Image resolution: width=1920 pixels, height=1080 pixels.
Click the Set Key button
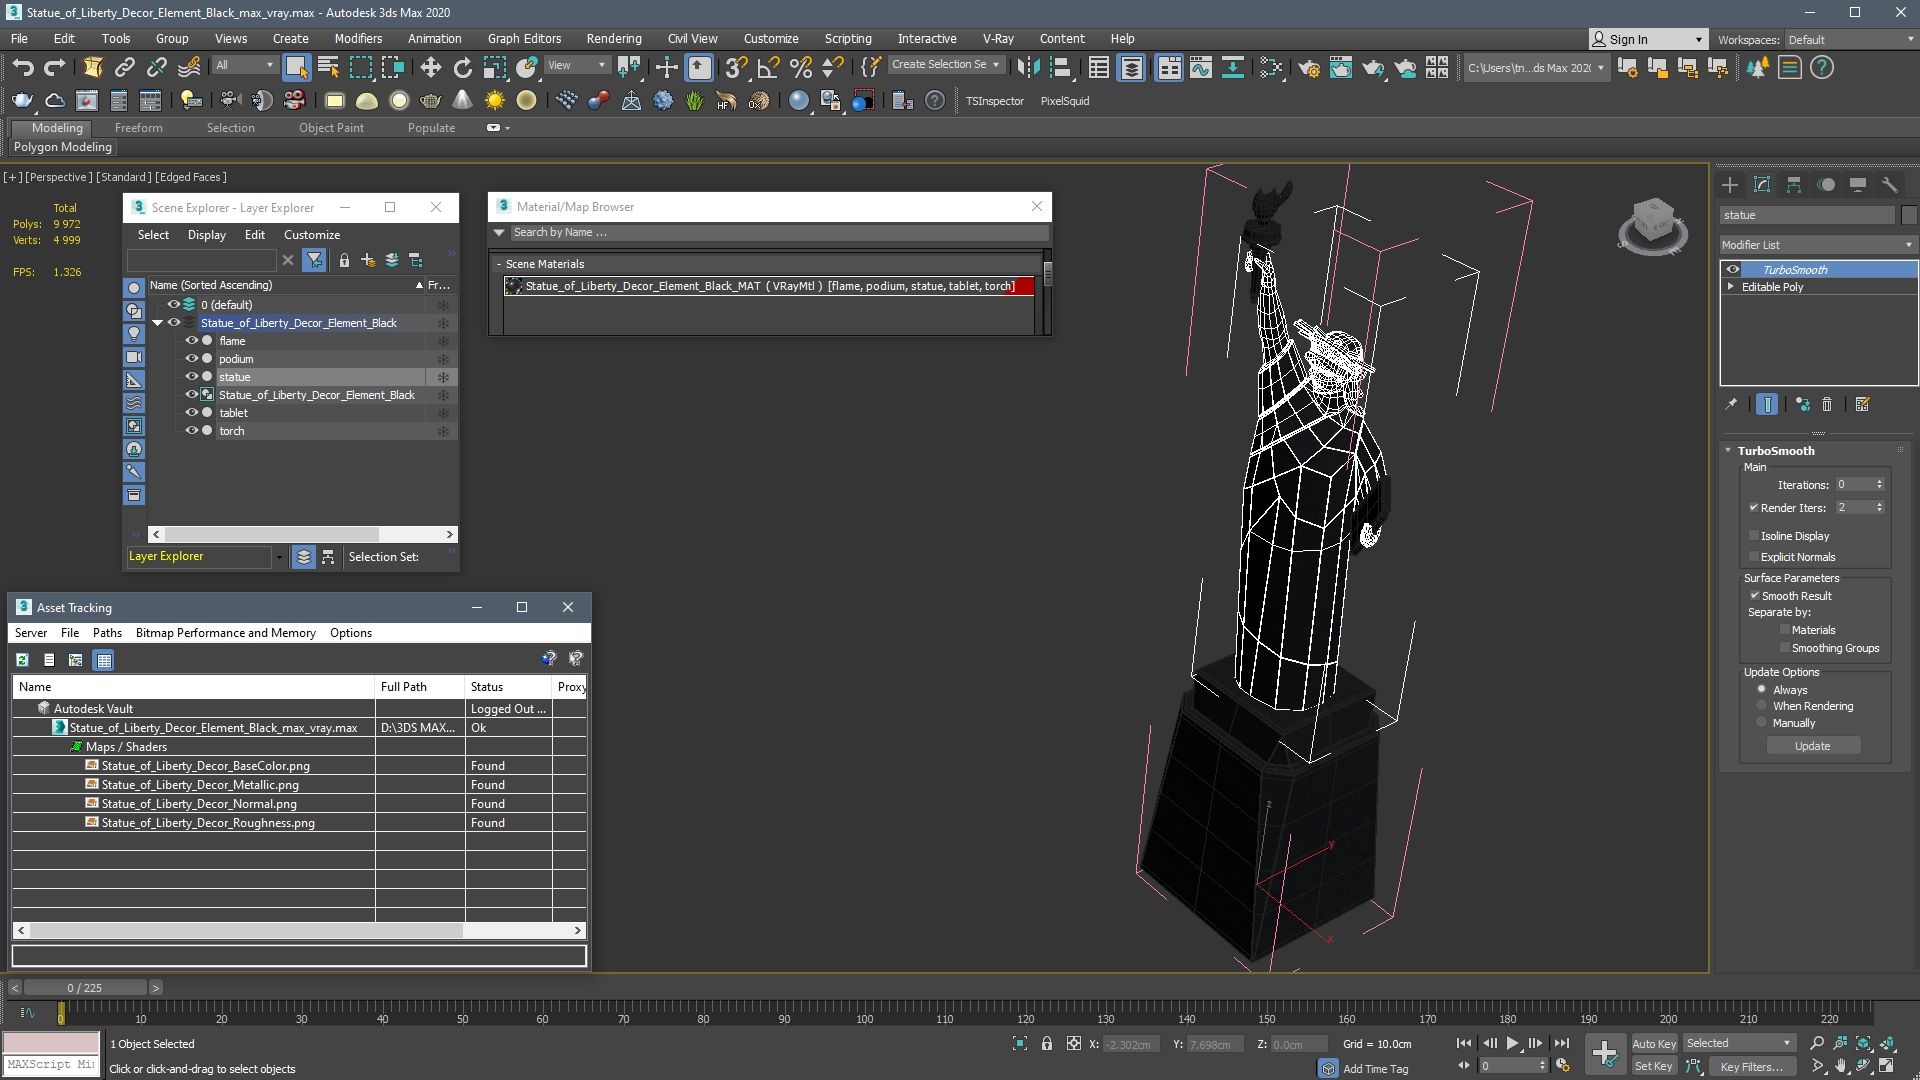coord(1654,1067)
